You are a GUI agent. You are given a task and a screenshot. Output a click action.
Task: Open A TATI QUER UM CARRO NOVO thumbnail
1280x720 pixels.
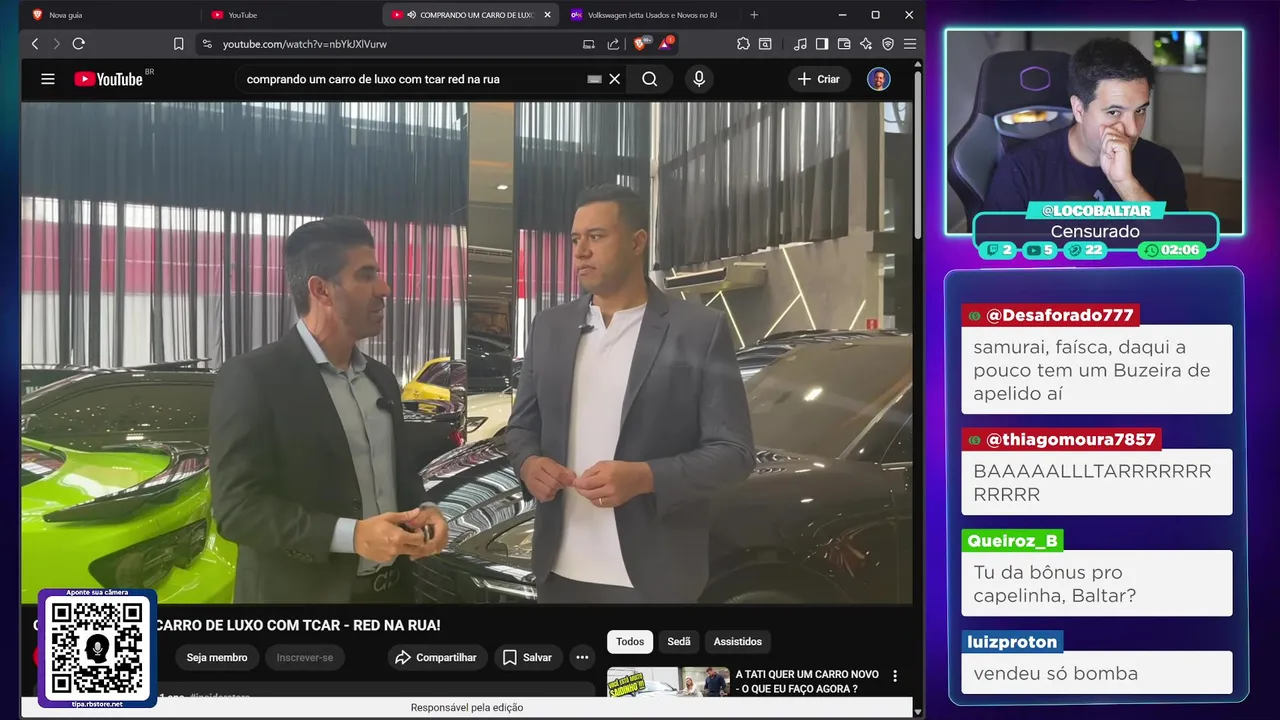(x=668, y=682)
